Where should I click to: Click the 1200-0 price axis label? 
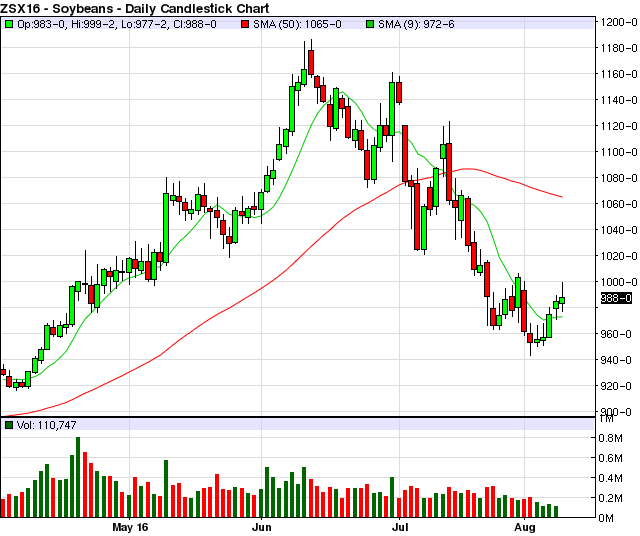(x=618, y=22)
